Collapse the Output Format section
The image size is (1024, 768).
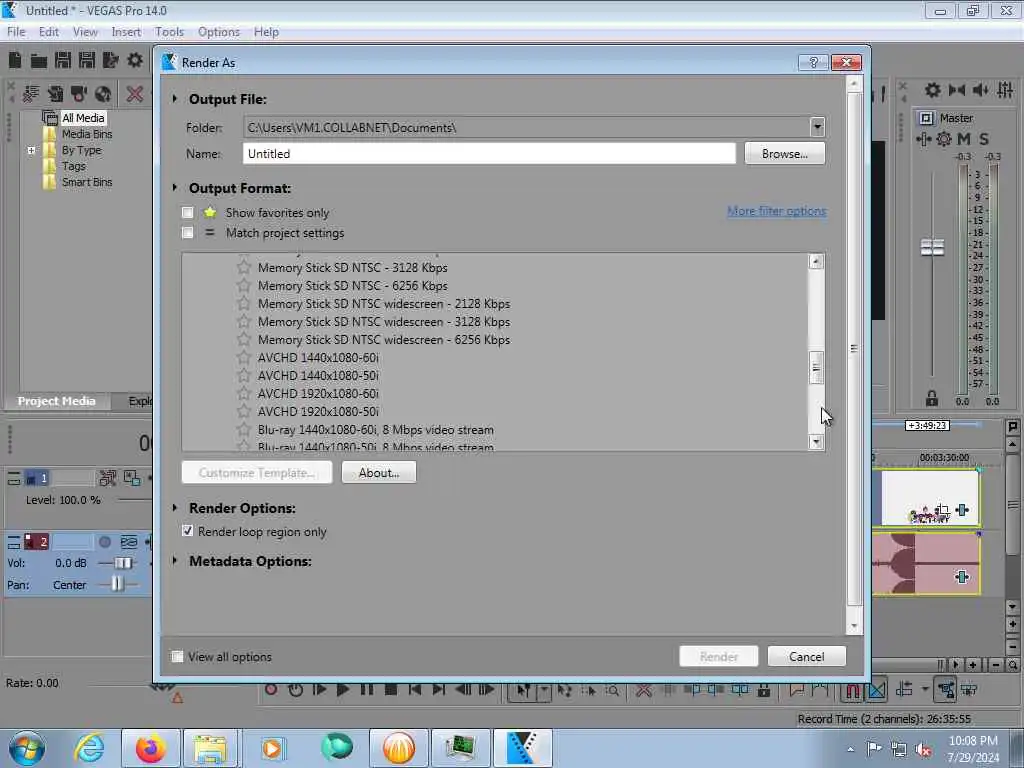pos(174,187)
